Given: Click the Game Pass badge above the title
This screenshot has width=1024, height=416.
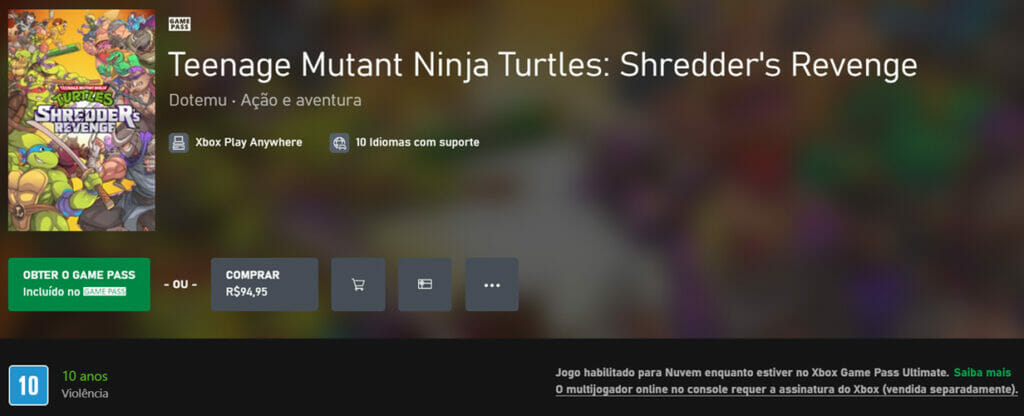Looking at the screenshot, I should tap(180, 24).
